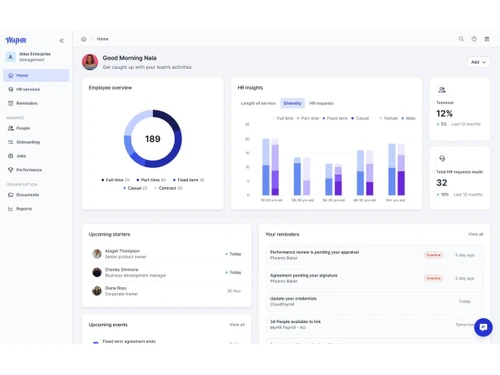Image resolution: width=500 pixels, height=375 pixels.
Task: Click Charles Simmons' avatar photo
Action: tap(97, 272)
